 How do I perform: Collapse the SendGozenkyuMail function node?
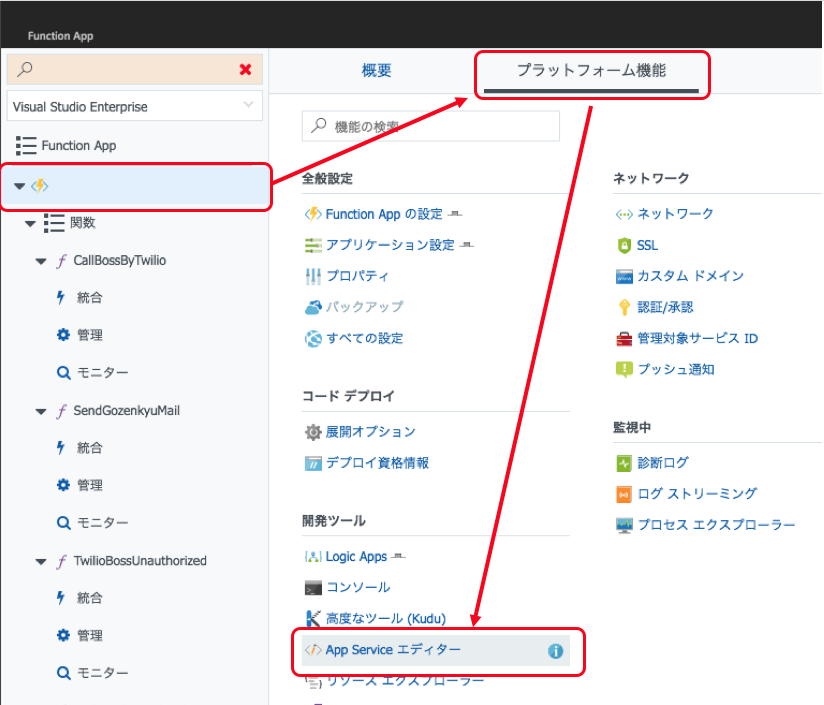(x=40, y=411)
